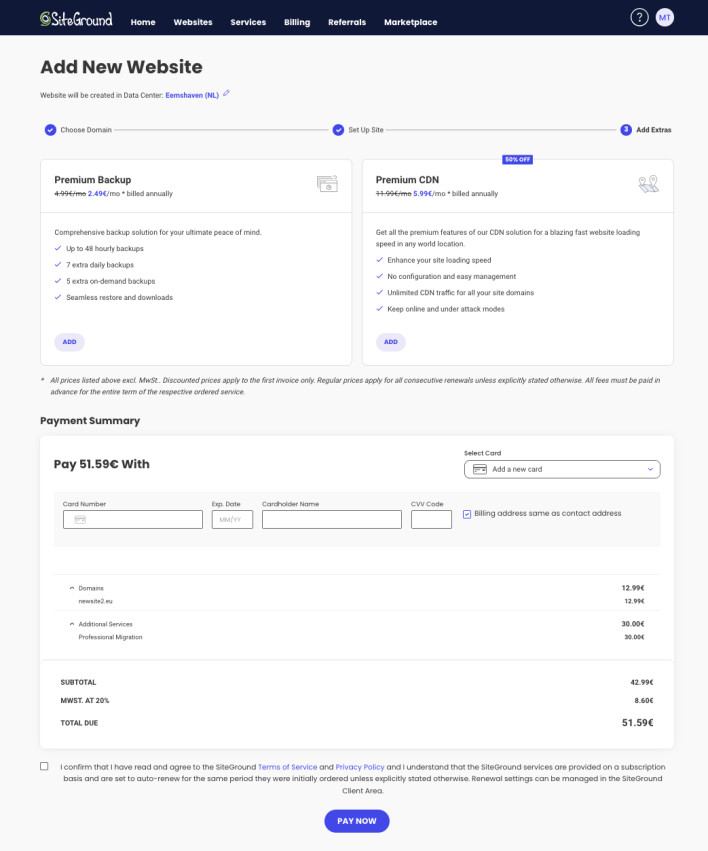Click the SiteGround logo
Image resolution: width=708 pixels, height=851 pixels.
click(76, 19)
